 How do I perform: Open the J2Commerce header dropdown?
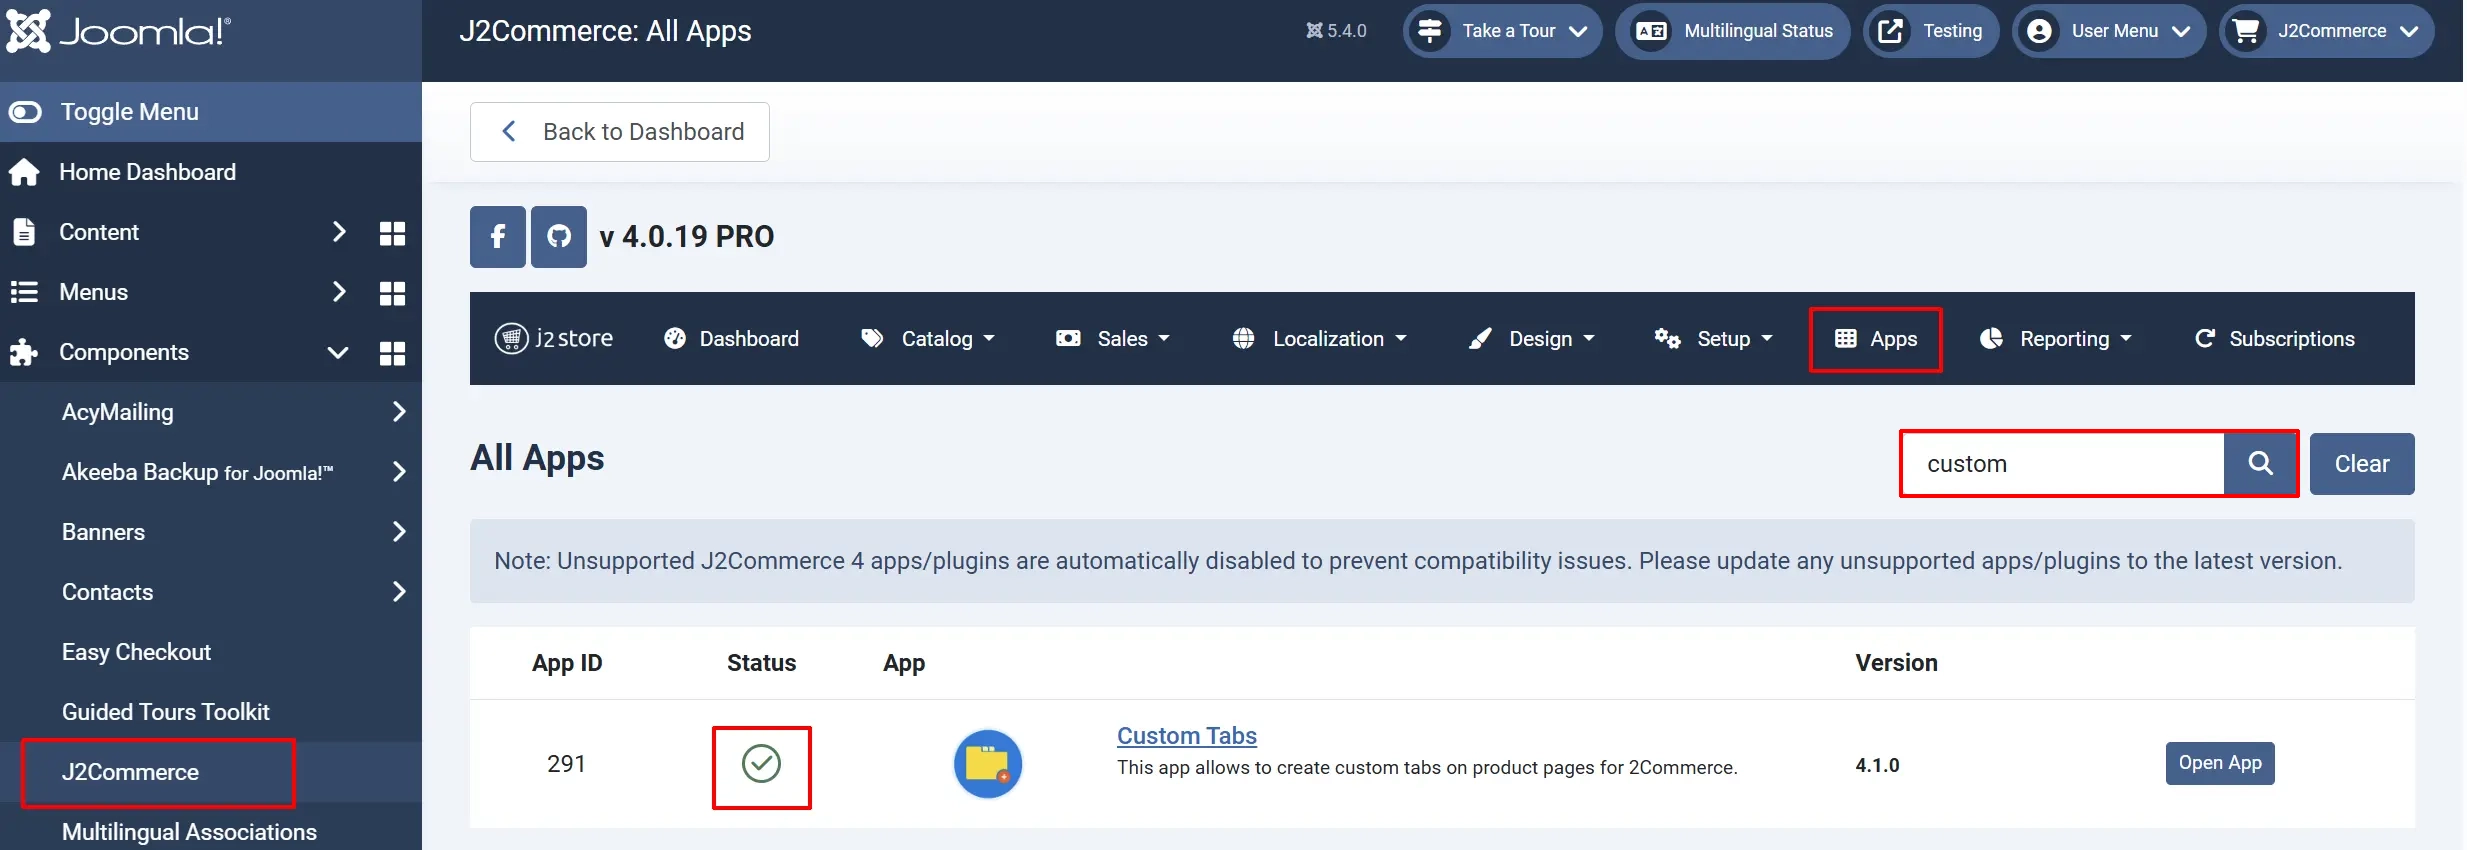[x=2327, y=31]
